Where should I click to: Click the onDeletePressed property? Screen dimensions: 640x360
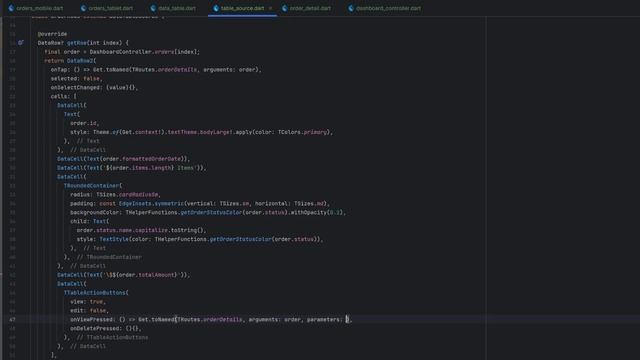pos(95,329)
